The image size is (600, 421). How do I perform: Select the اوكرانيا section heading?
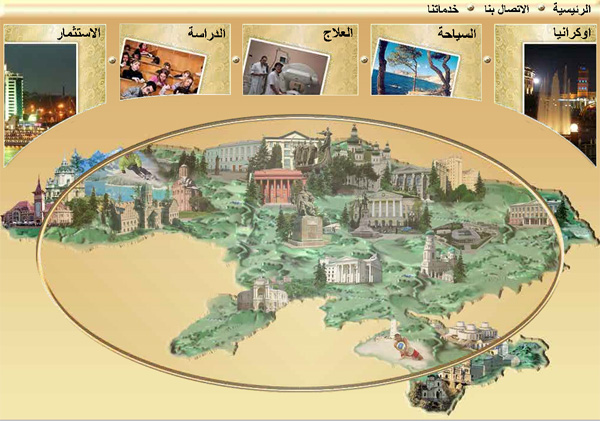pos(572,34)
